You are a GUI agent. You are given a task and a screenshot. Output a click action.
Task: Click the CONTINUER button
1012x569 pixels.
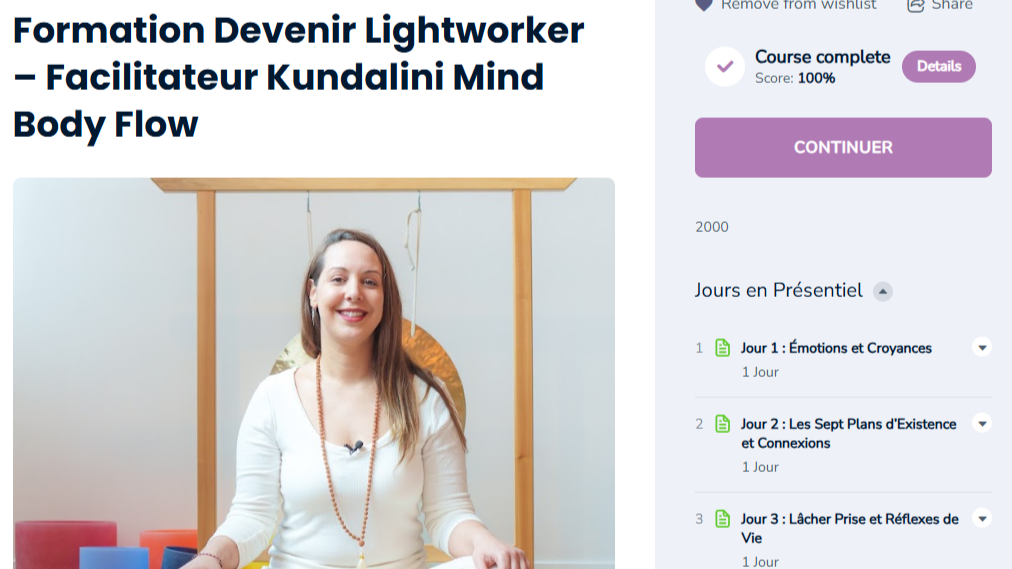[x=843, y=147]
